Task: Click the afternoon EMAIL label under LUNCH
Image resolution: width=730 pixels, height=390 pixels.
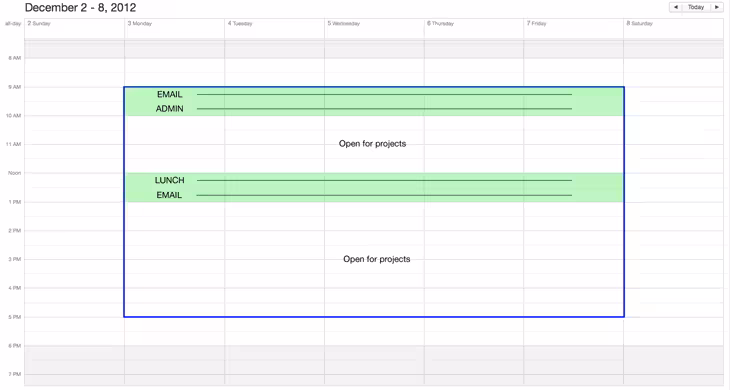Action: [x=169, y=195]
